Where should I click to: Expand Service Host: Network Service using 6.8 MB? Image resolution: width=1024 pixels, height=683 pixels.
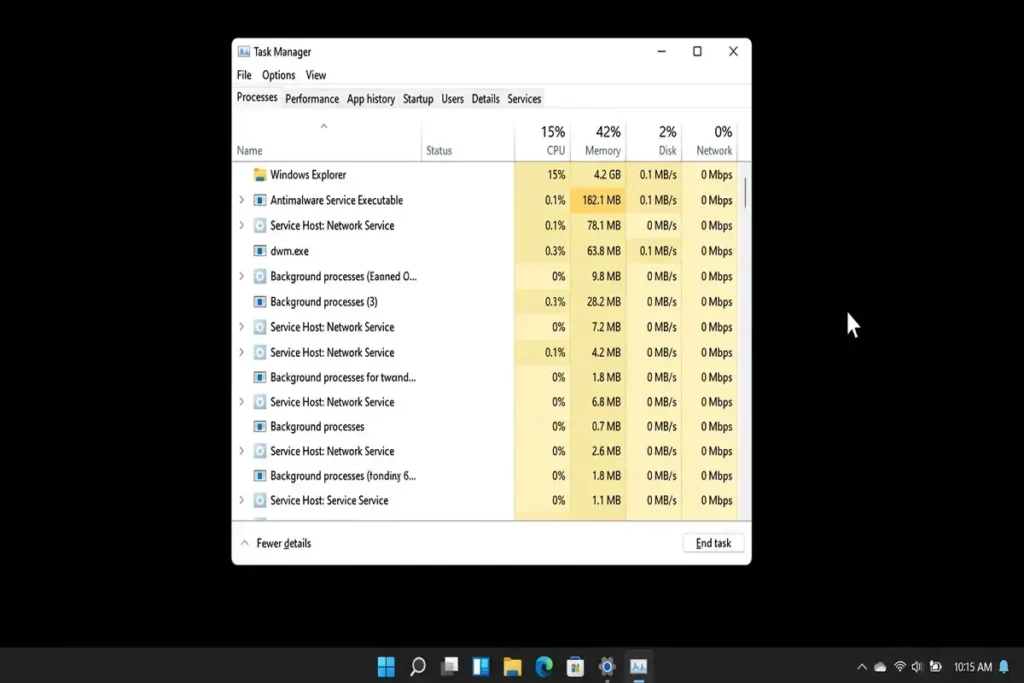pos(242,402)
